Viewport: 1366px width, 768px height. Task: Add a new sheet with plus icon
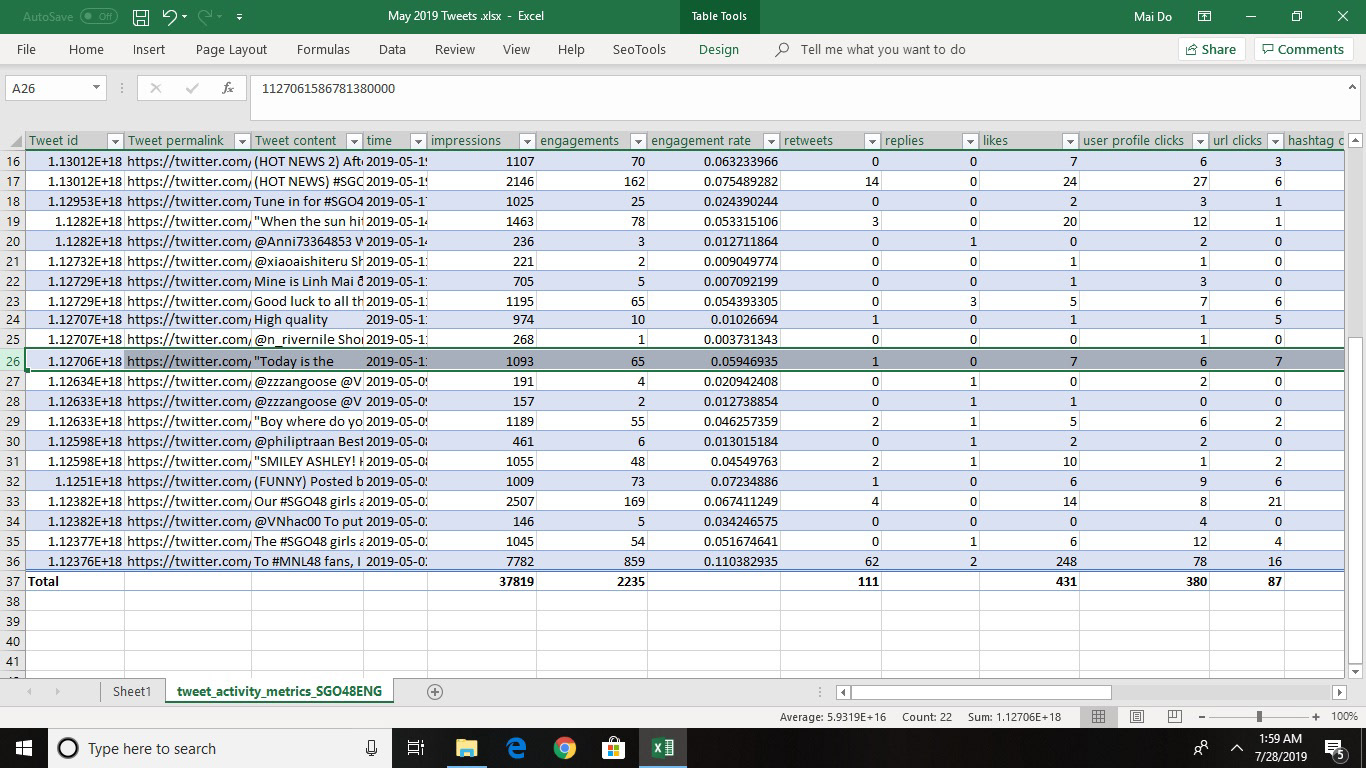(x=435, y=692)
